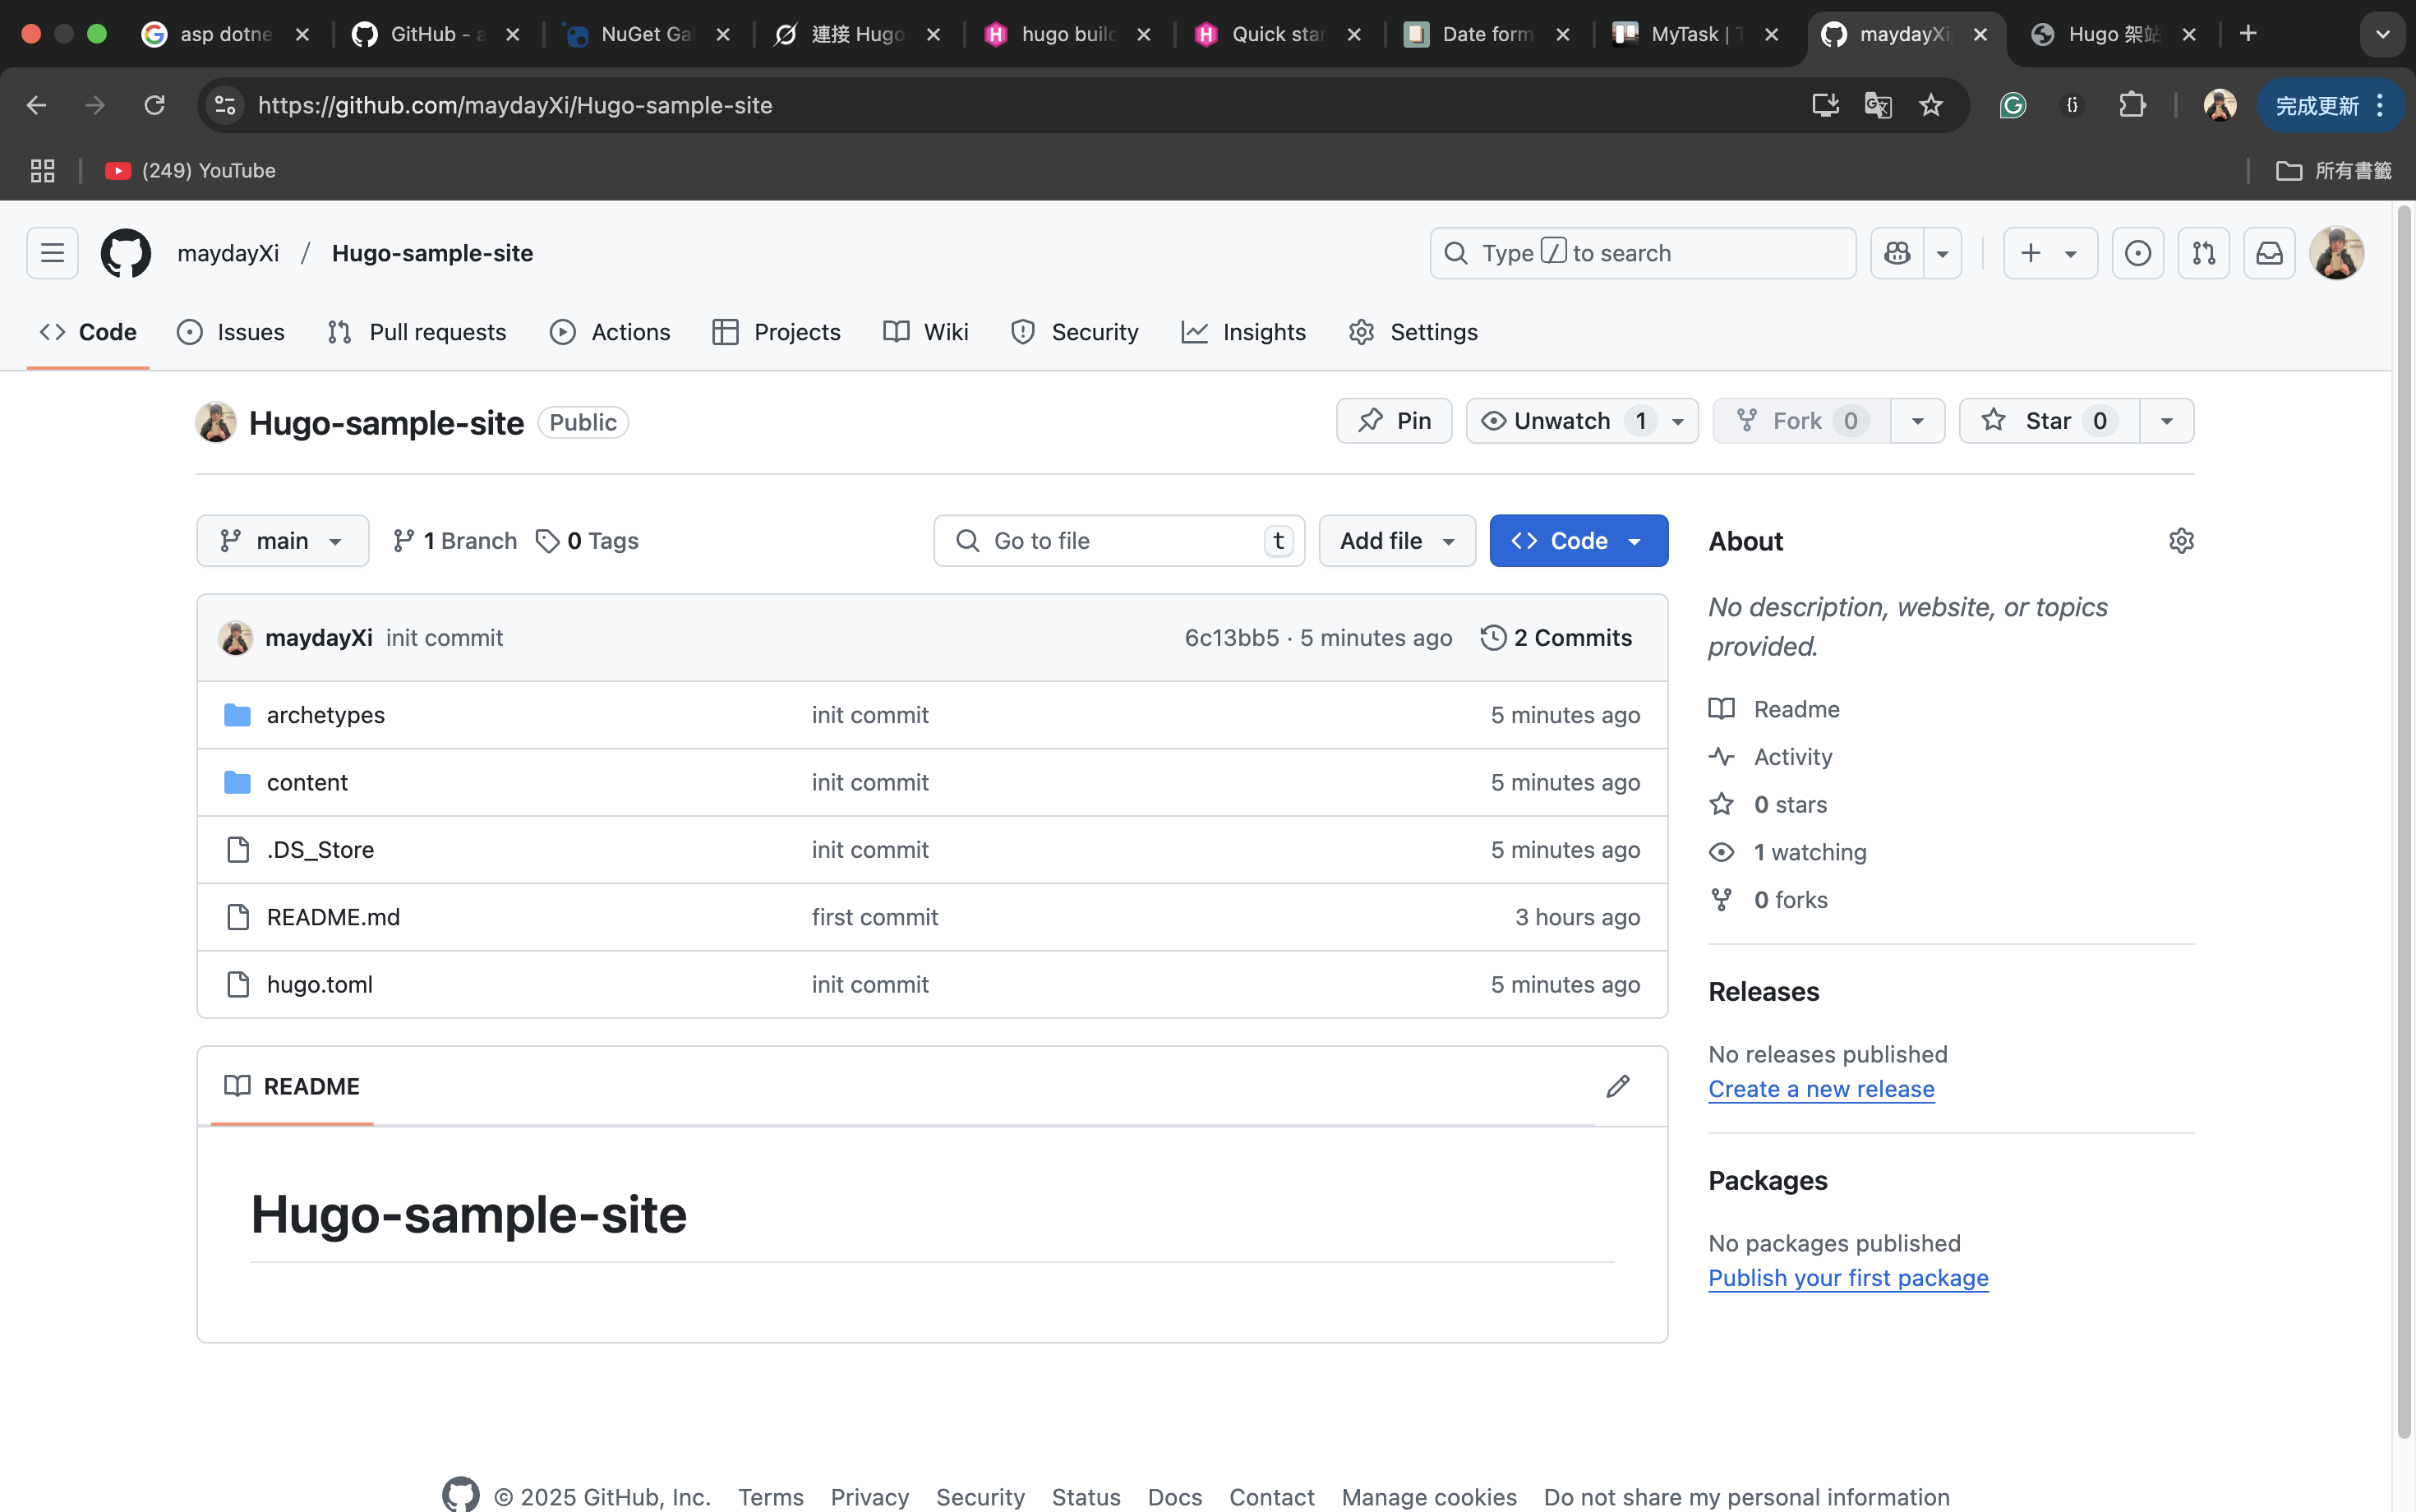Click the browser back arrow

[36, 105]
